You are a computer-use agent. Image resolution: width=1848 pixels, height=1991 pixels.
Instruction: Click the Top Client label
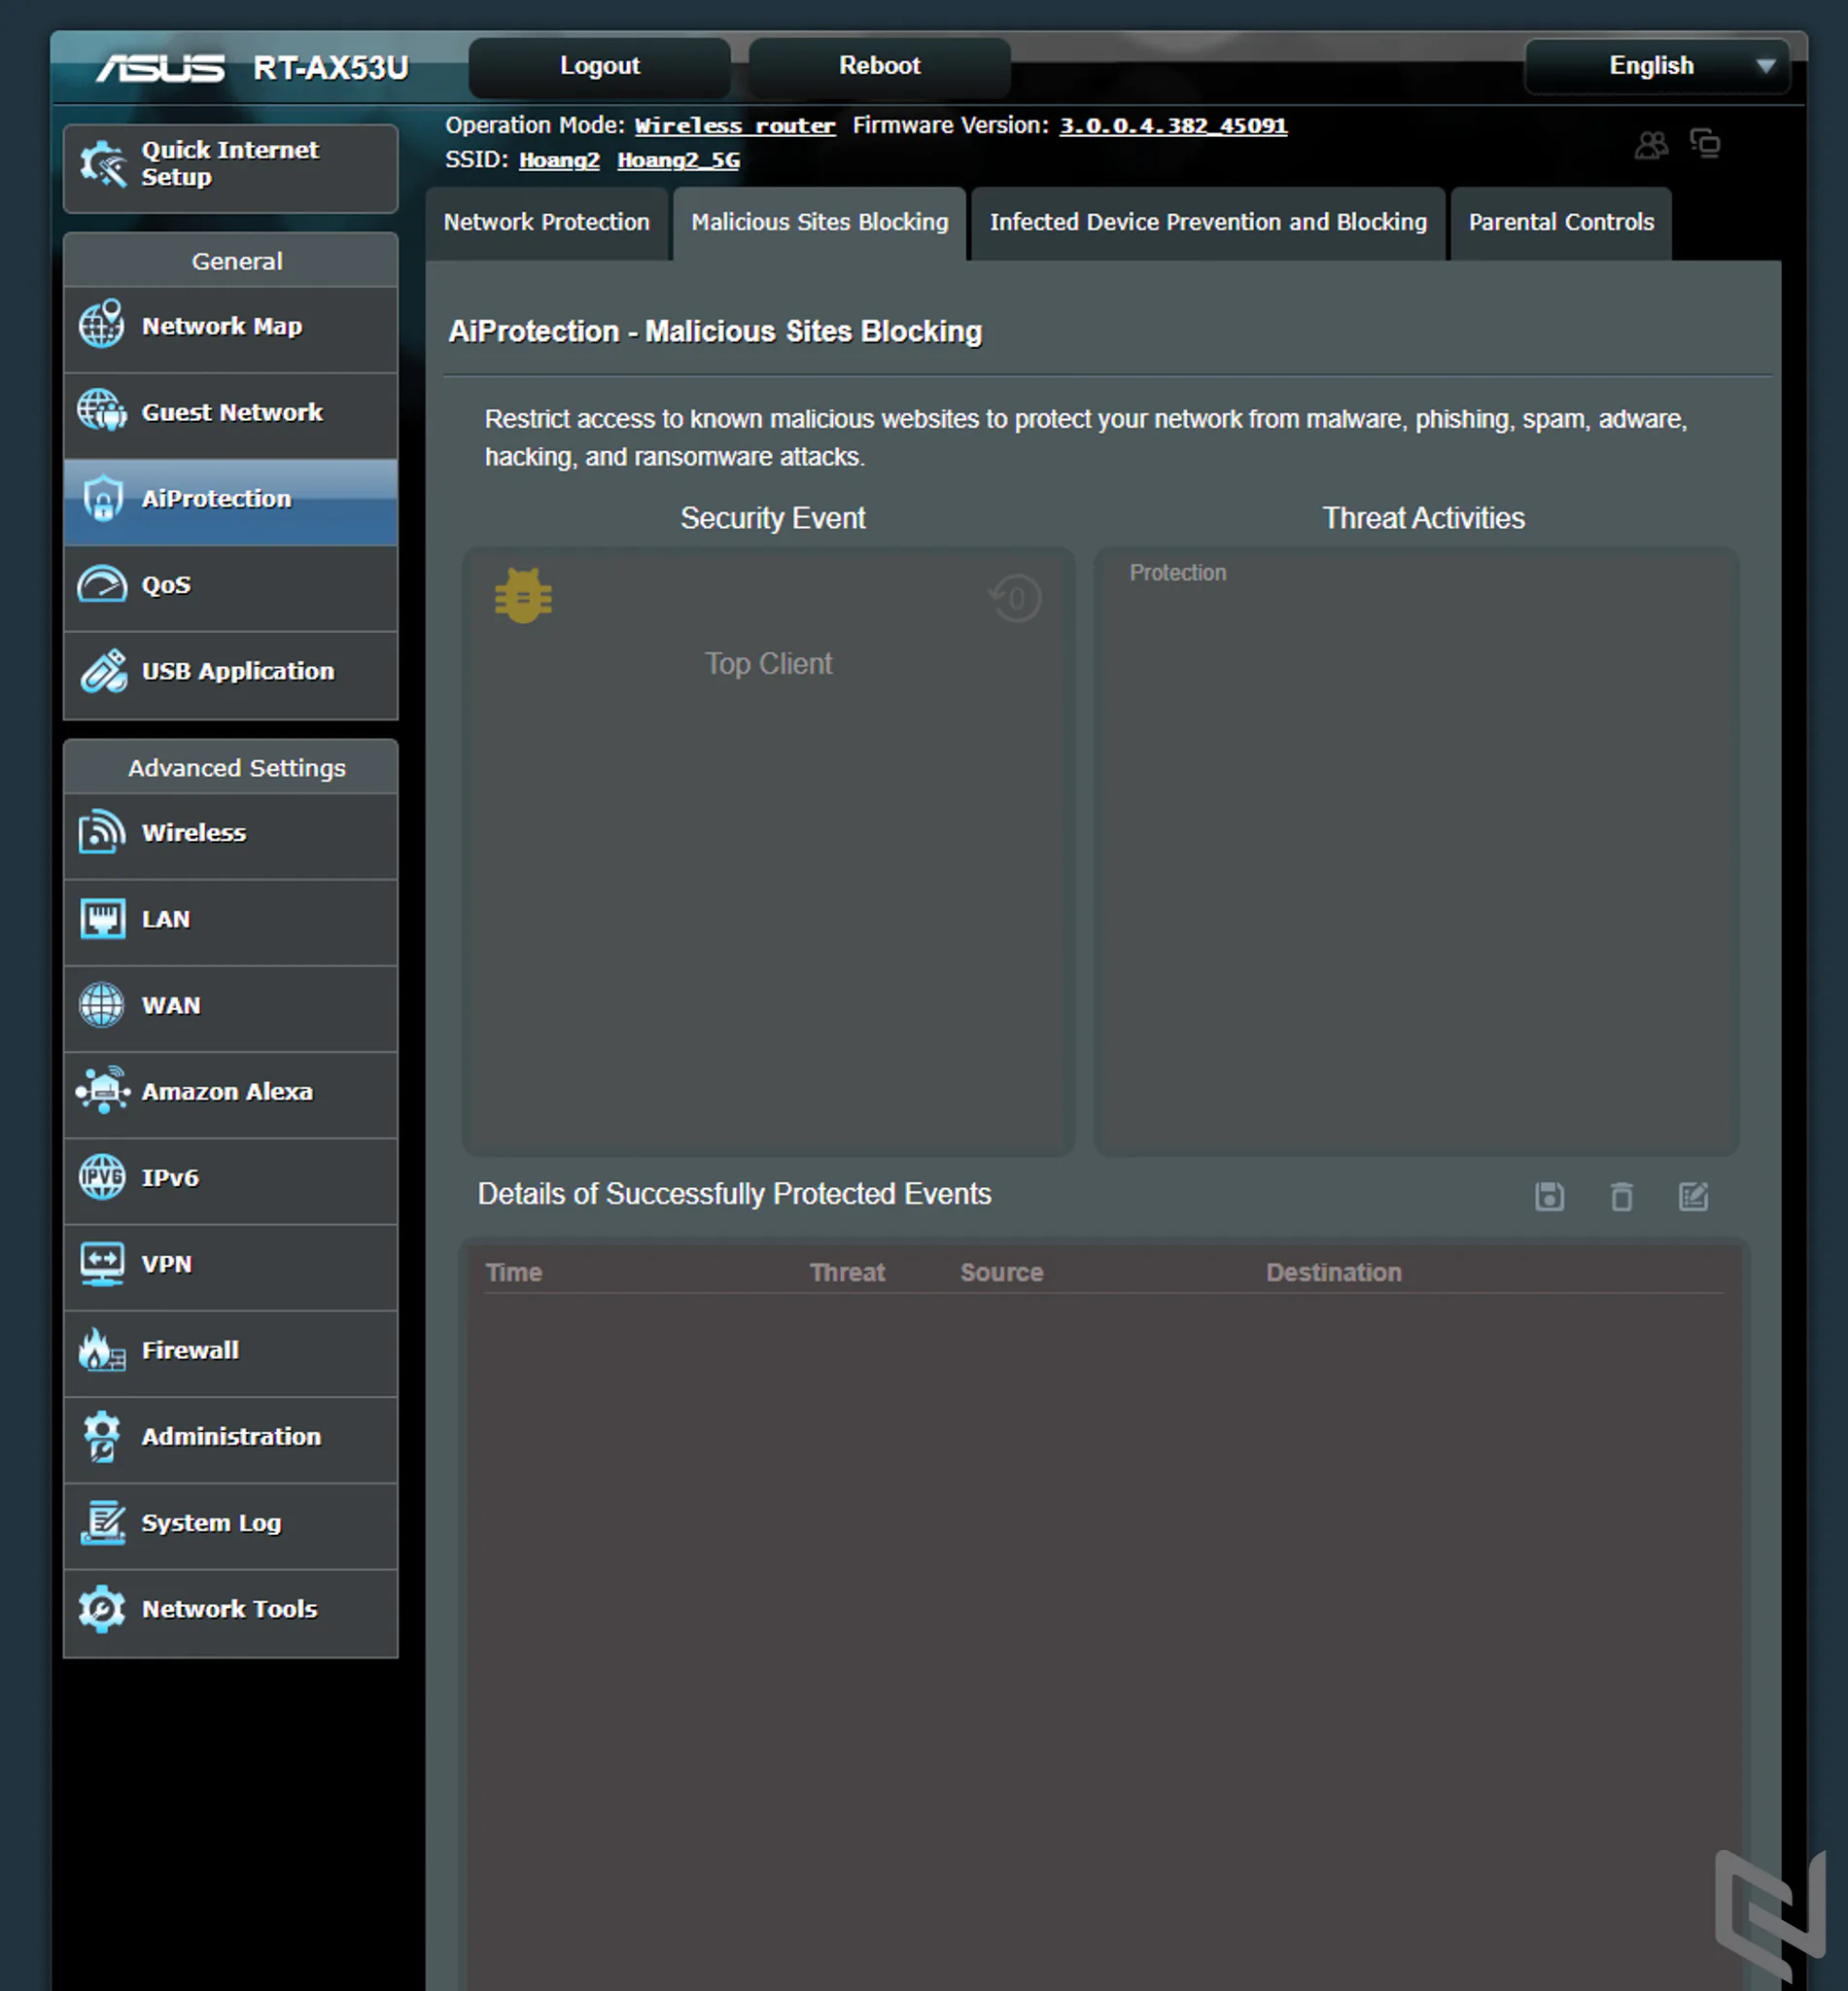pyautogui.click(x=769, y=664)
